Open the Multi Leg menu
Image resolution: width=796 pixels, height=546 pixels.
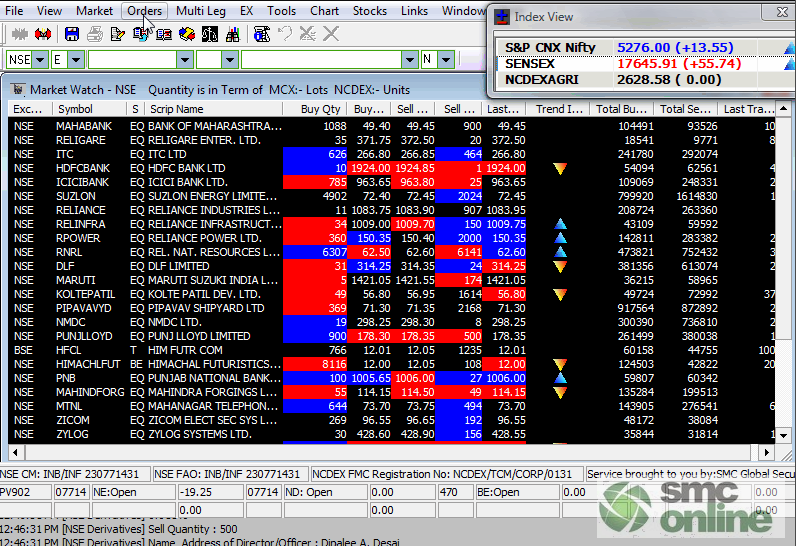pyautogui.click(x=200, y=11)
